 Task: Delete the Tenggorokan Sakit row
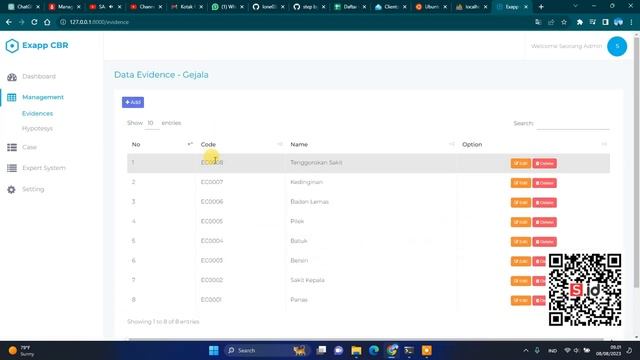click(544, 163)
